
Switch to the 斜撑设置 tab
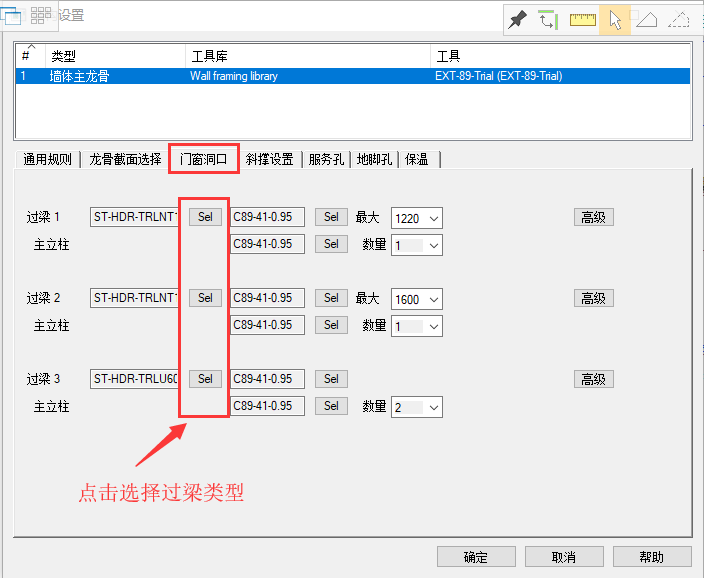pyautogui.click(x=269, y=159)
